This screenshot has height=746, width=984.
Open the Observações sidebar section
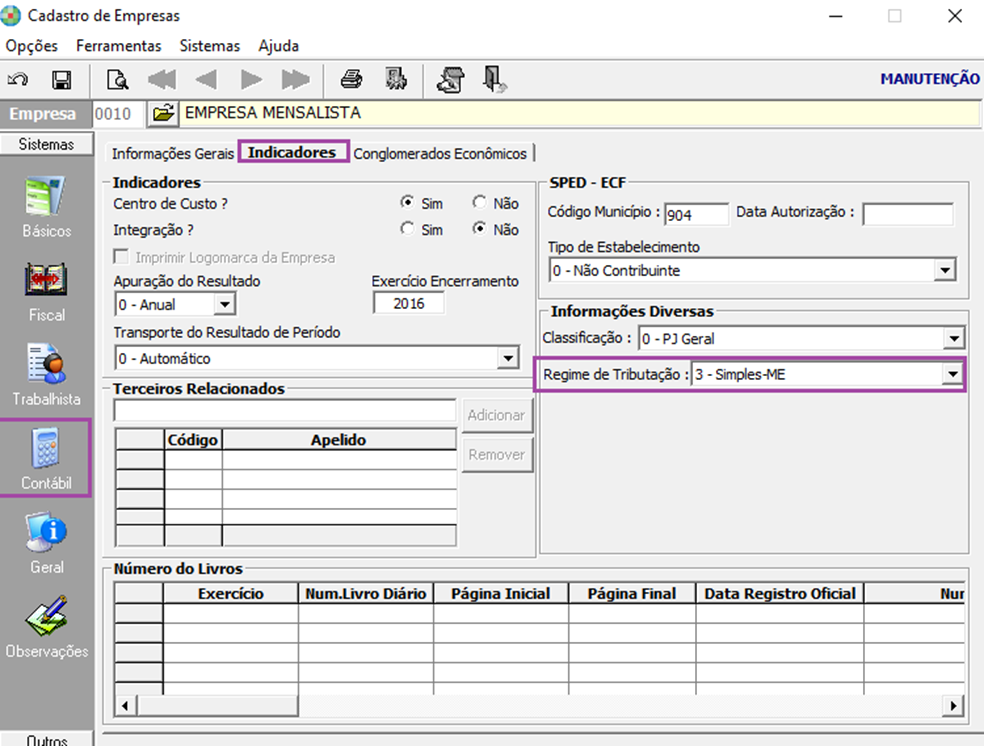coord(46,627)
